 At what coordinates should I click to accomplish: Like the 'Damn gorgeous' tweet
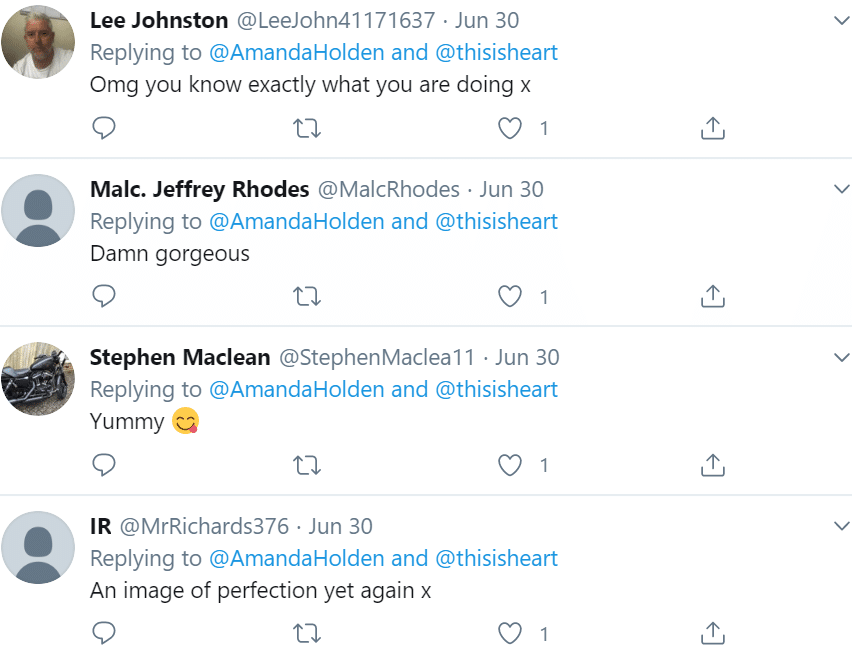tap(510, 297)
